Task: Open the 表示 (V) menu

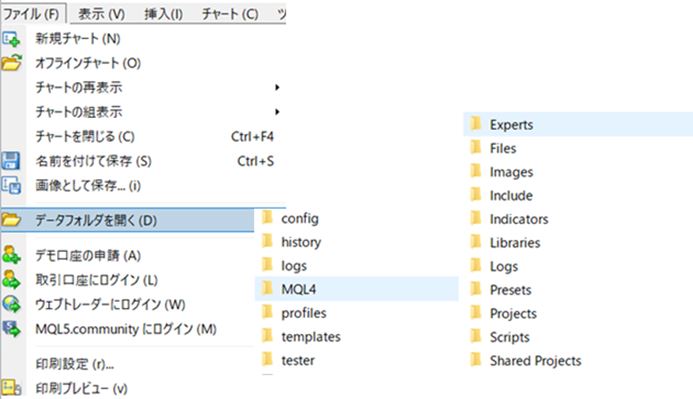Action: 102,14
